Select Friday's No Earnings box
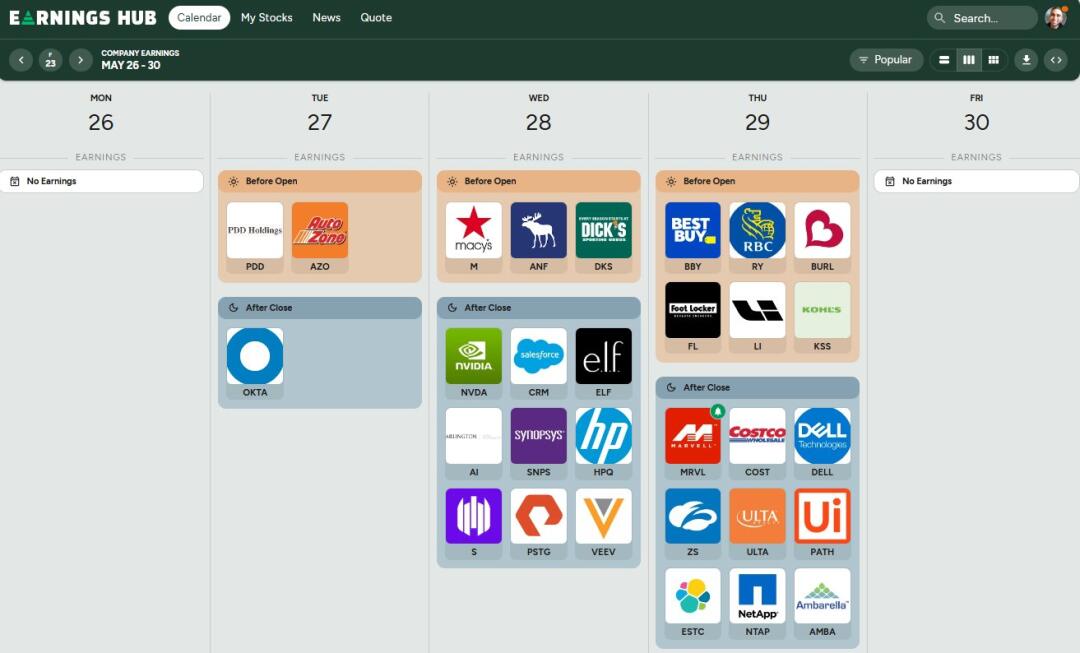The image size is (1080, 653). pos(977,181)
